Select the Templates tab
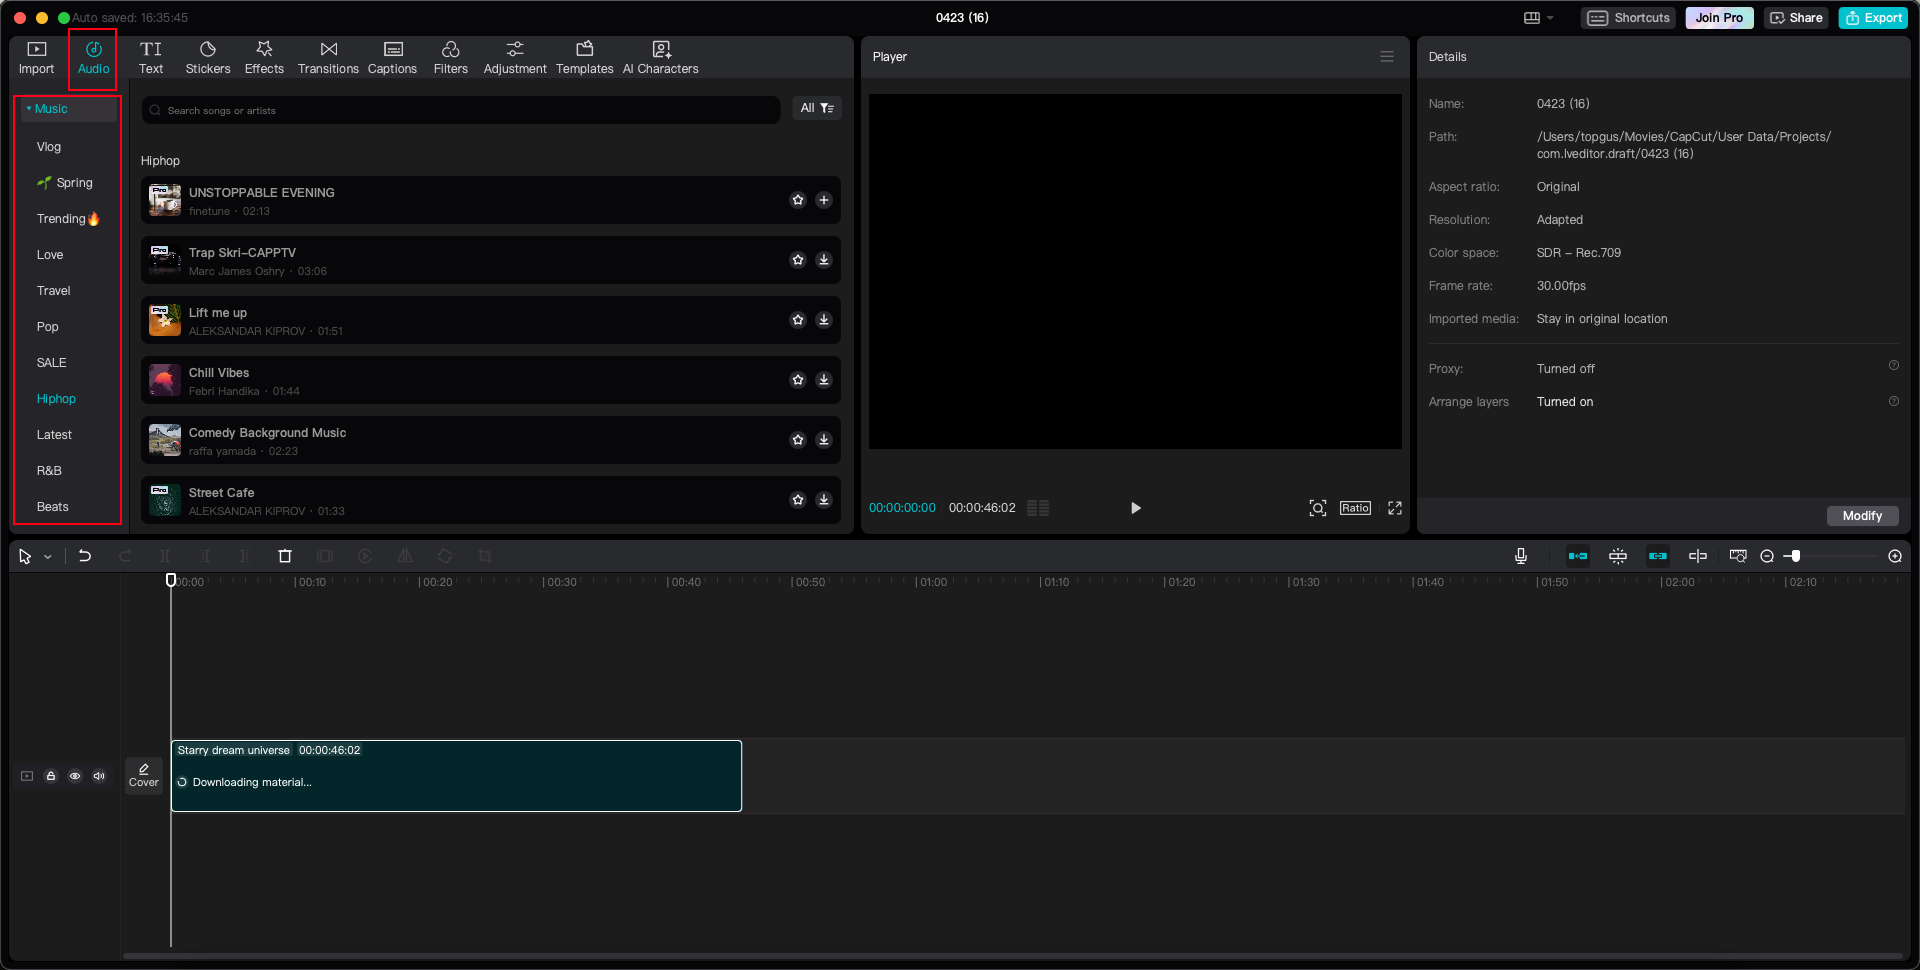The width and height of the screenshot is (1920, 970). (x=585, y=57)
